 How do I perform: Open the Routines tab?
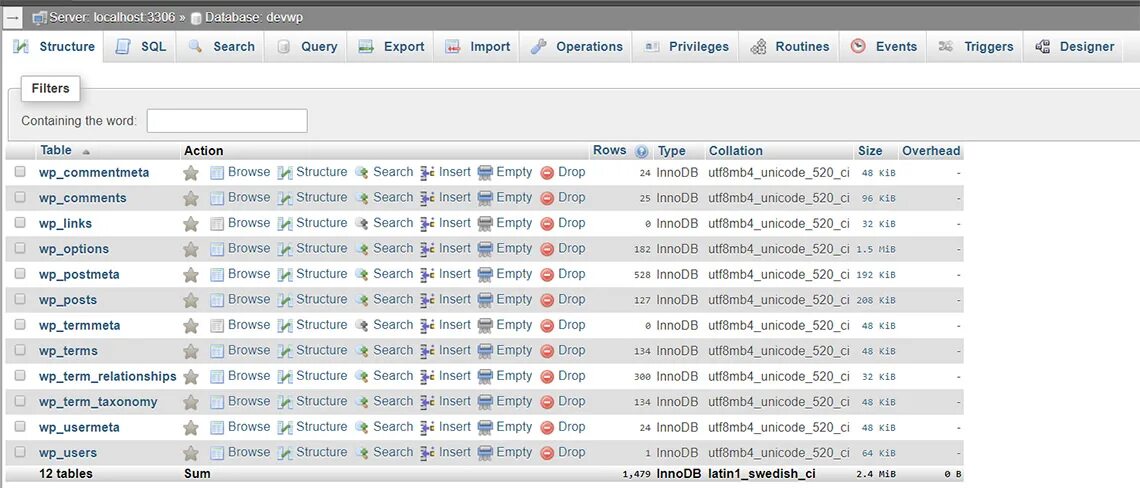click(x=790, y=47)
